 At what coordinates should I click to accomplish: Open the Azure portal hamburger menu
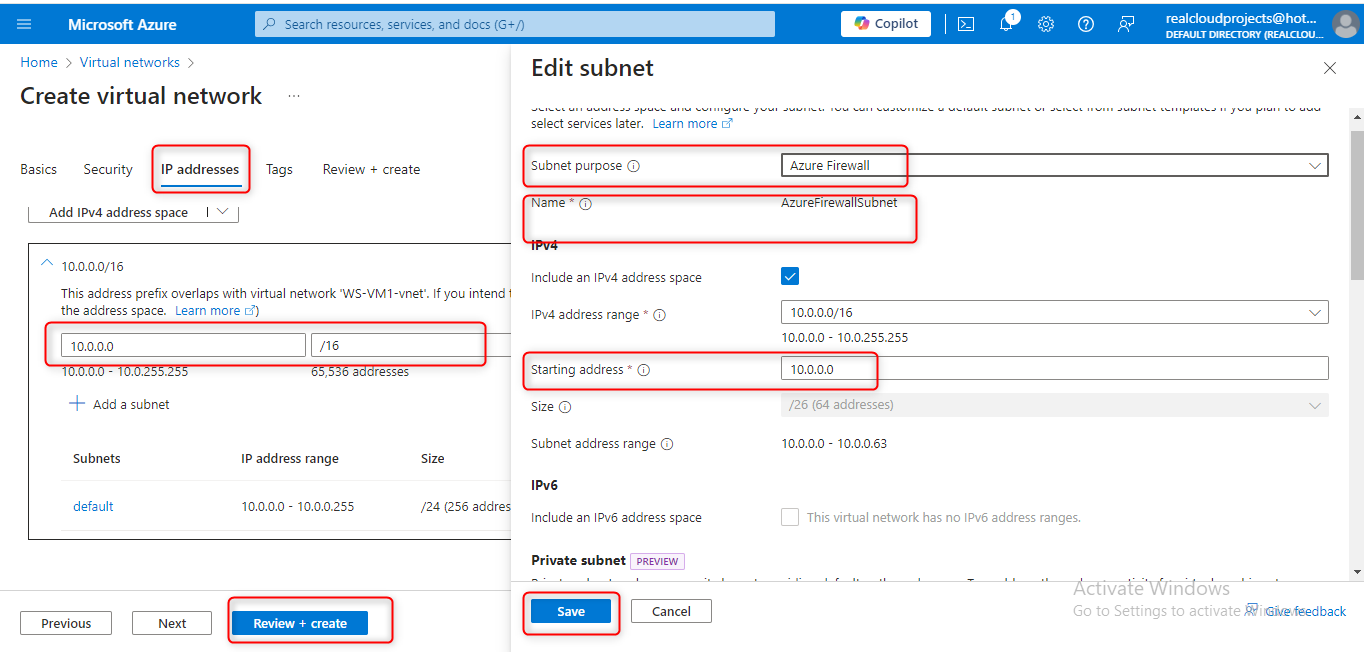(x=24, y=24)
